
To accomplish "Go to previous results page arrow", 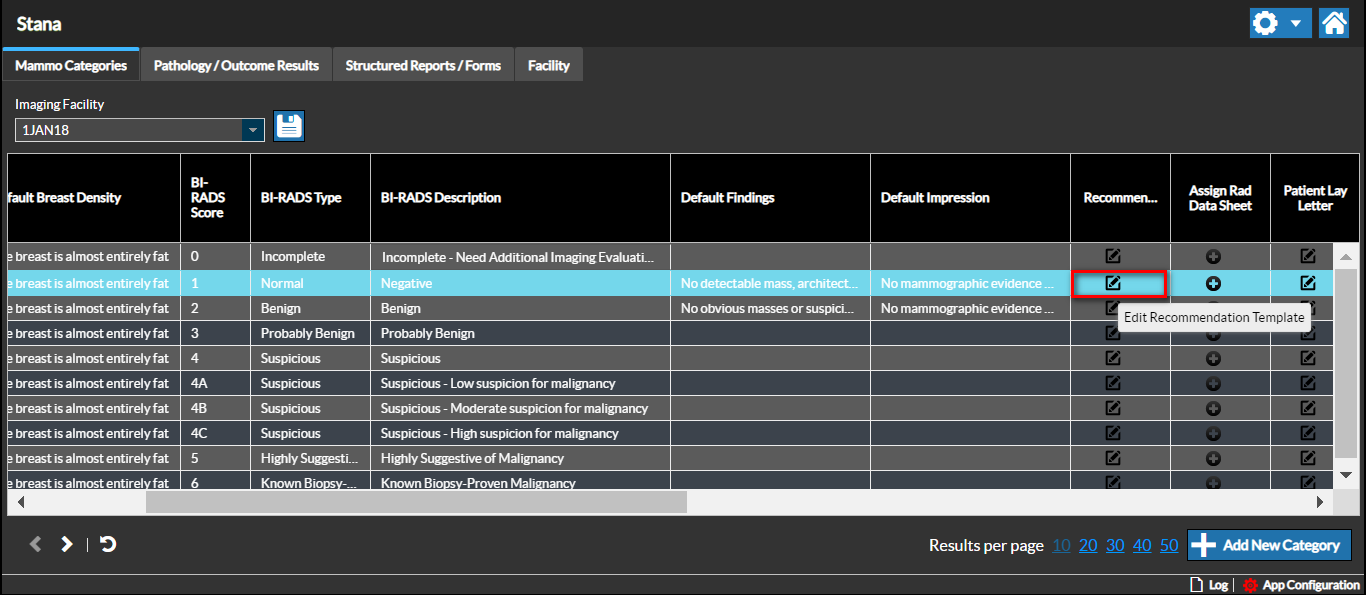I will 36,544.
